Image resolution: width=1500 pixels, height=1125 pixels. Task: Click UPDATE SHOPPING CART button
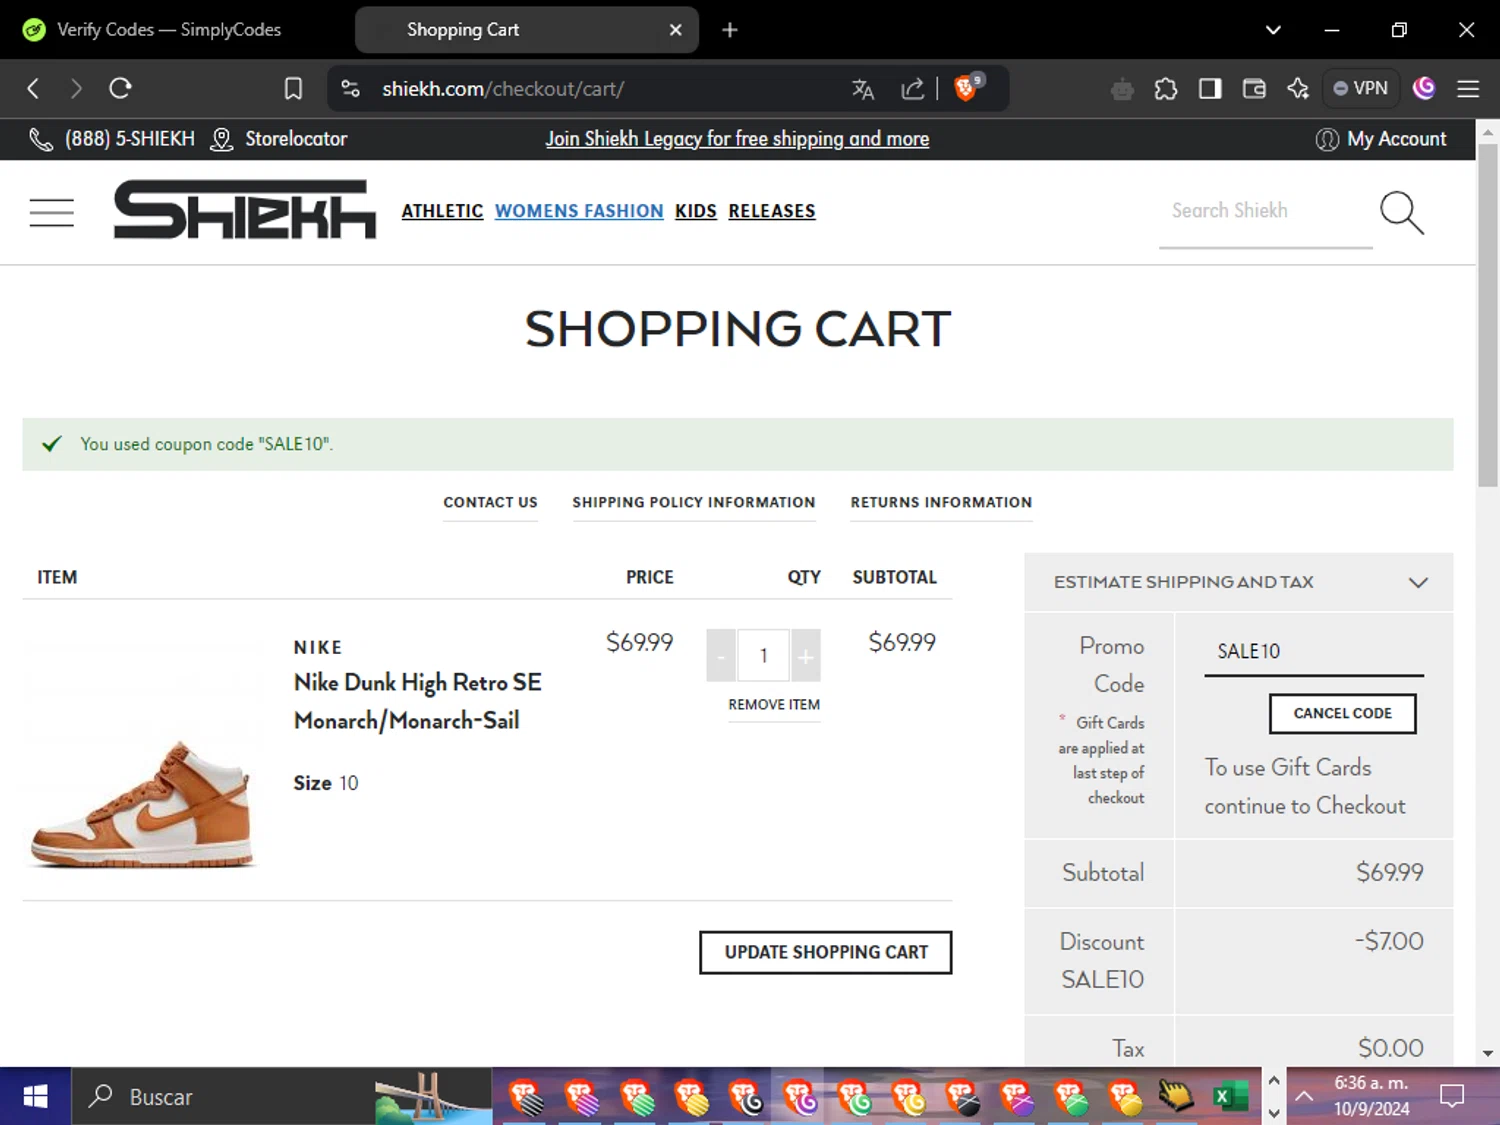coord(826,953)
